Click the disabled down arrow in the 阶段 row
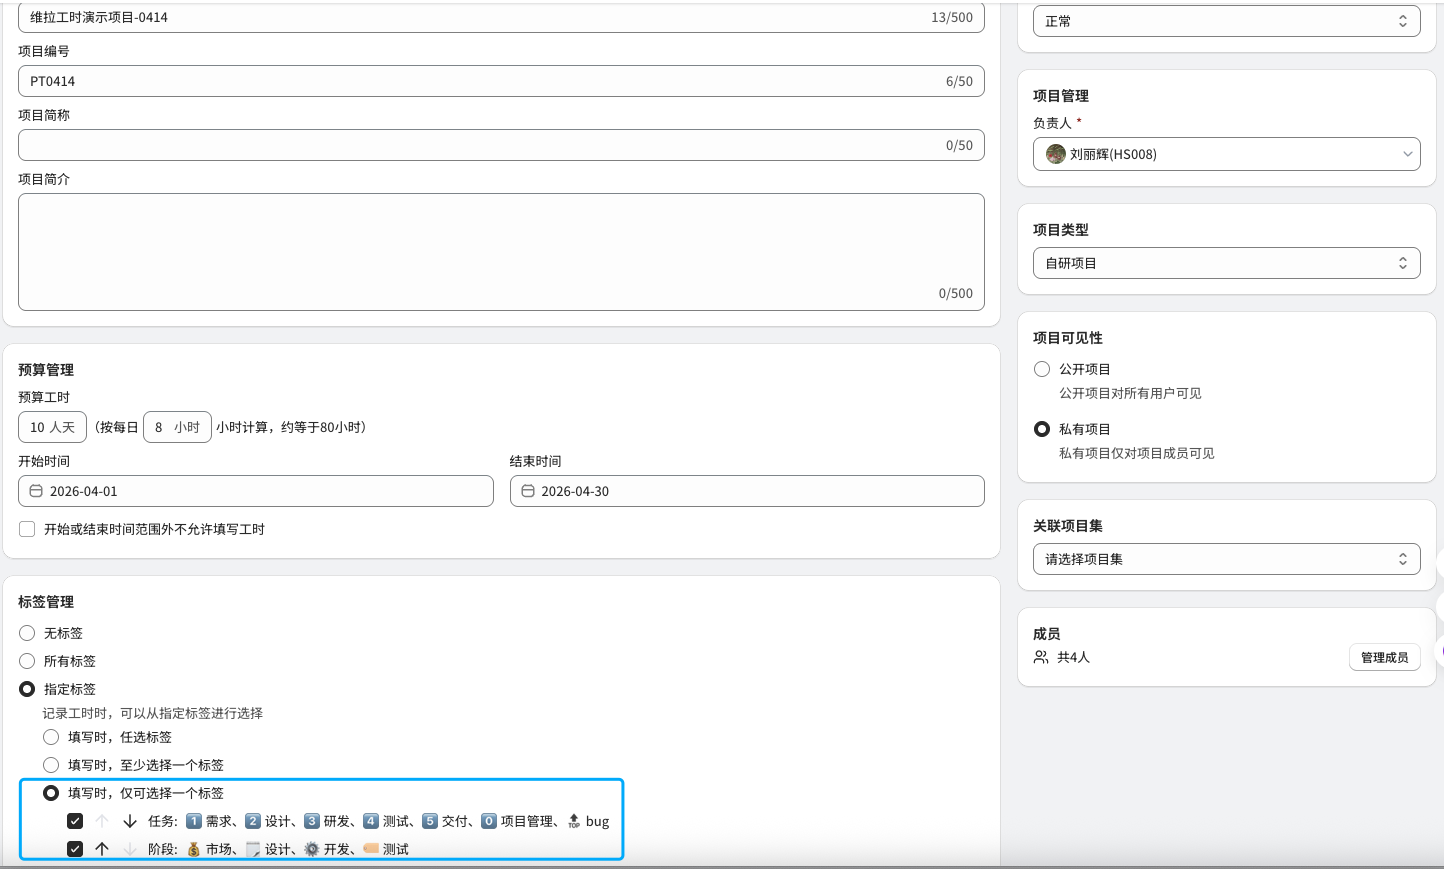Image resolution: width=1444 pixels, height=869 pixels. coord(130,849)
